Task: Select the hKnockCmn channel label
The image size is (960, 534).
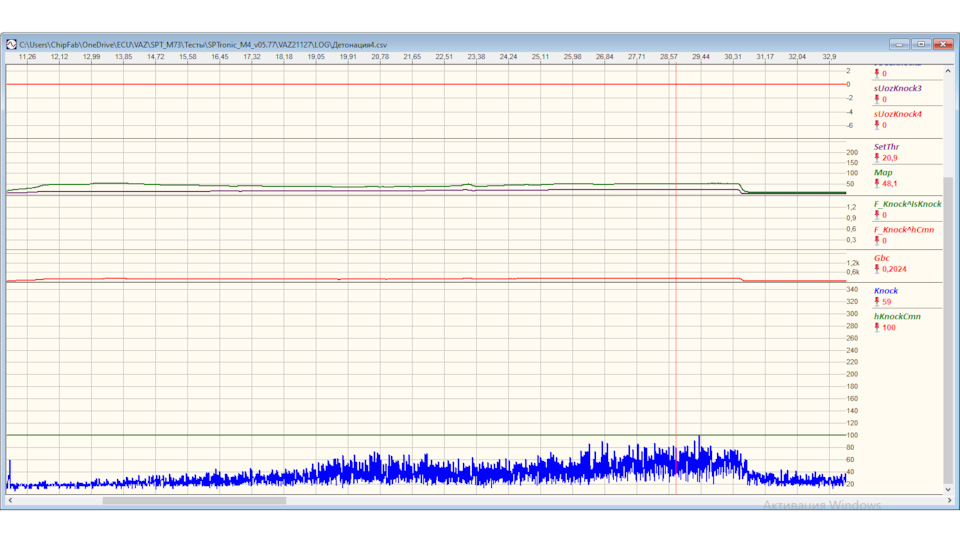Action: (x=897, y=317)
